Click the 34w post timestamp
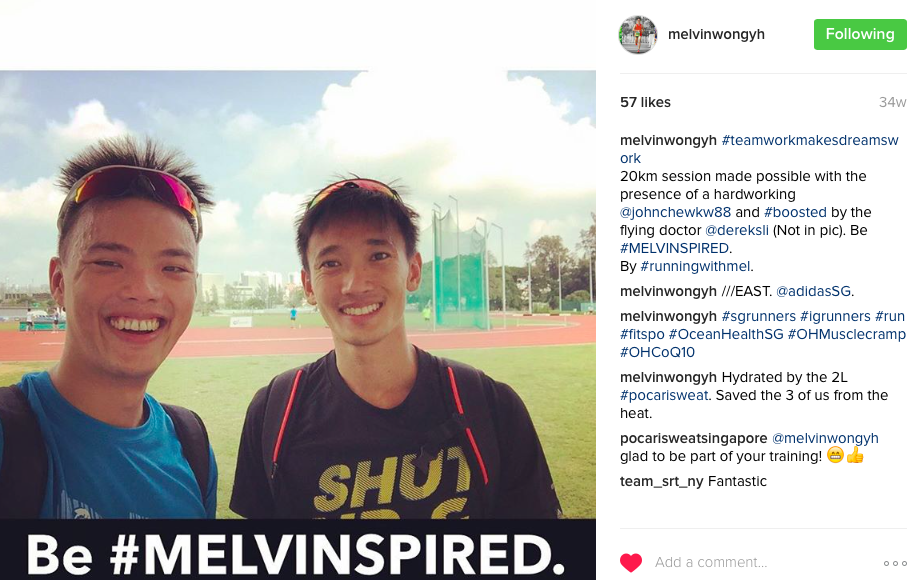Image resolution: width=921 pixels, height=580 pixels. pos(892,102)
